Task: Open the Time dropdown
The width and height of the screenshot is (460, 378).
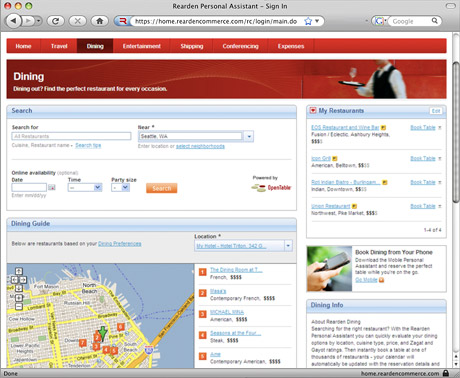Action: point(85,187)
